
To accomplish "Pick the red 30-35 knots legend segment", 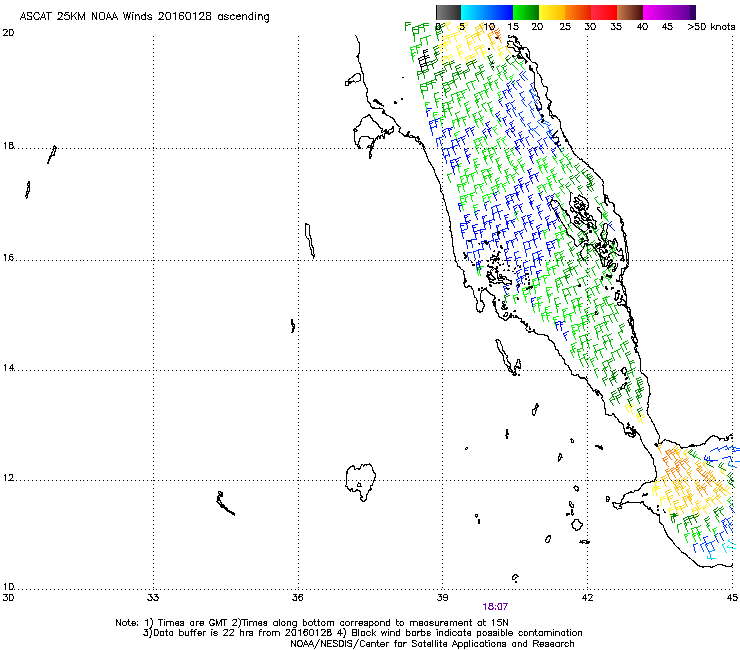I will pyautogui.click(x=604, y=12).
